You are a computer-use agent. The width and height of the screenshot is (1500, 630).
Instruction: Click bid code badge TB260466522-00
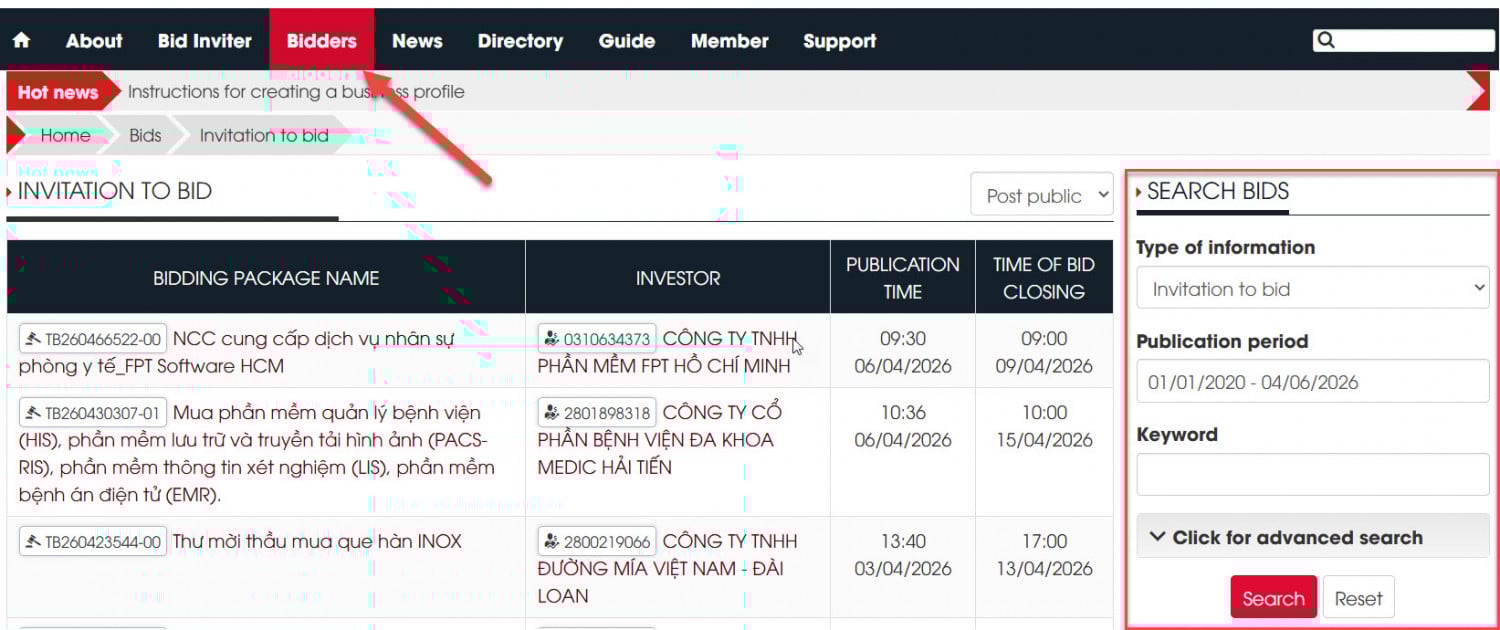[93, 340]
